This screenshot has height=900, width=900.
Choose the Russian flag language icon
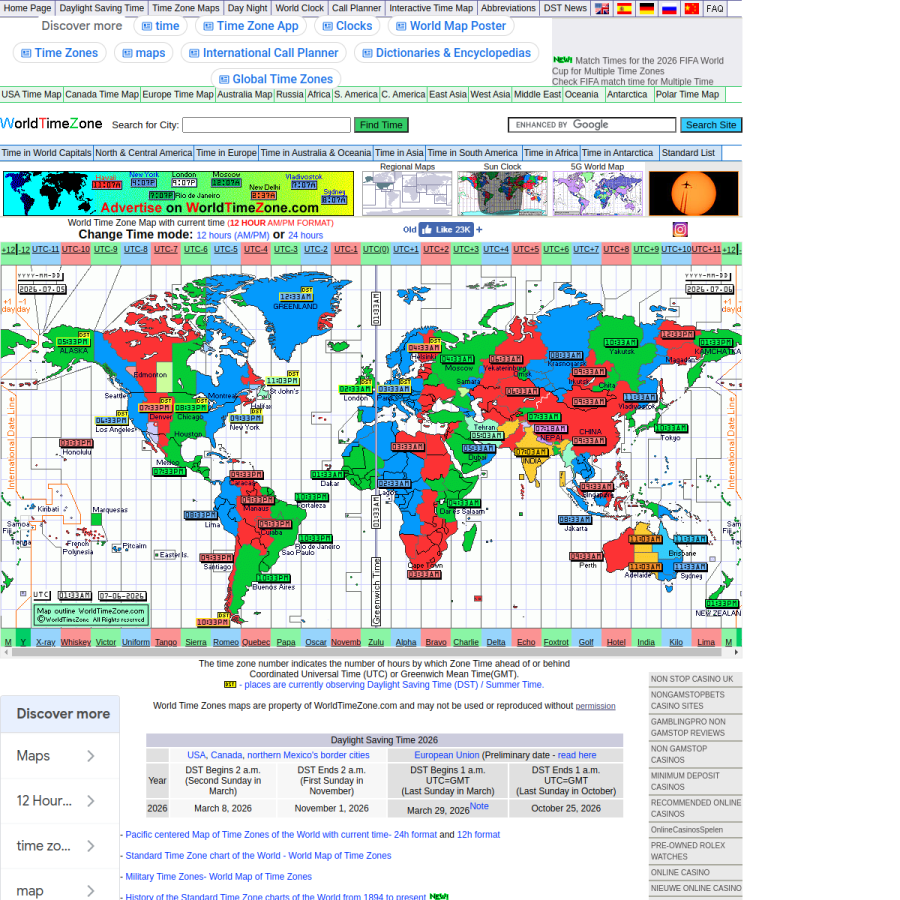[669, 9]
